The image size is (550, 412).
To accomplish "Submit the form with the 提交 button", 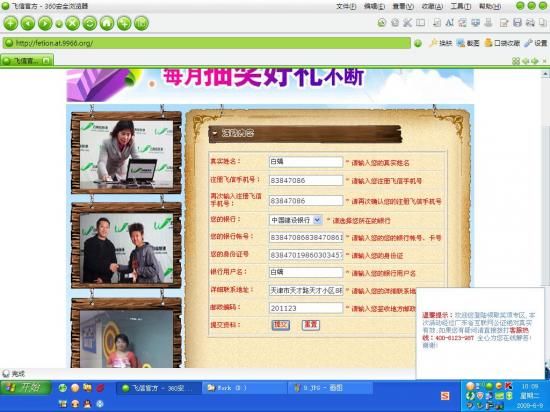I will click(281, 325).
